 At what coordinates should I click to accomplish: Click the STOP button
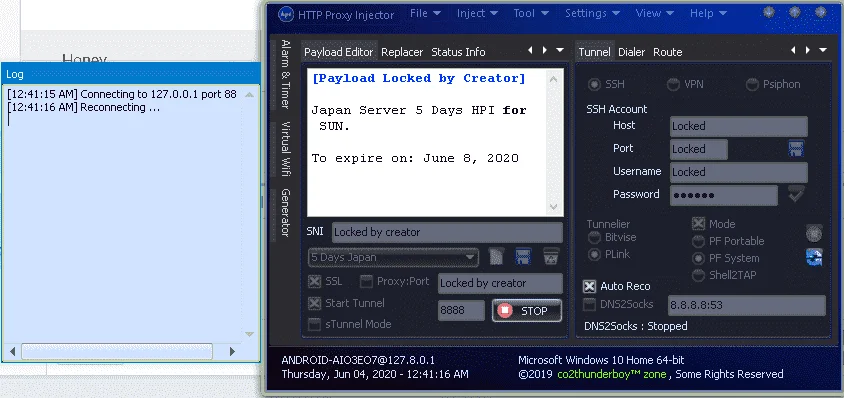[x=527, y=311]
